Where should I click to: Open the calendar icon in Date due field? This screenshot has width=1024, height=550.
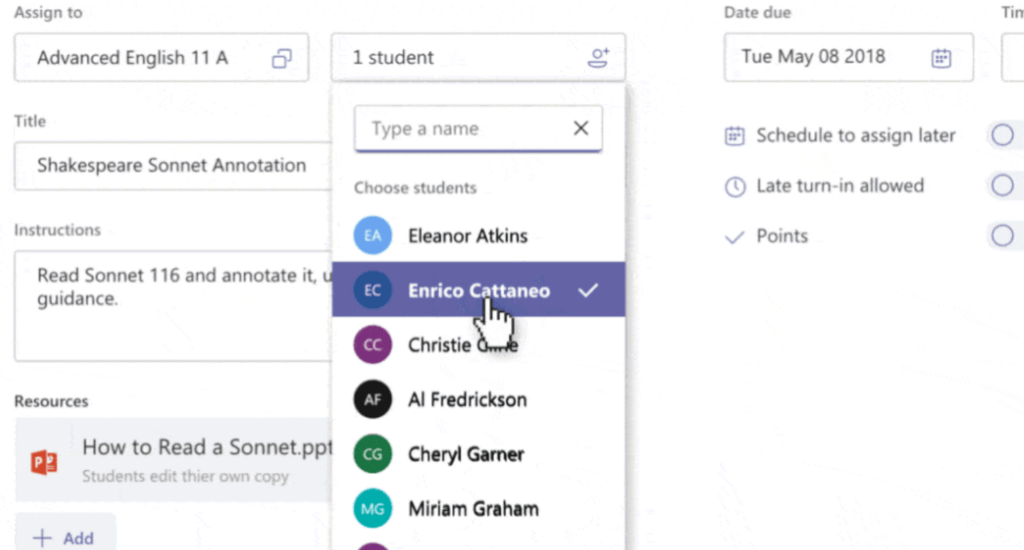(941, 57)
